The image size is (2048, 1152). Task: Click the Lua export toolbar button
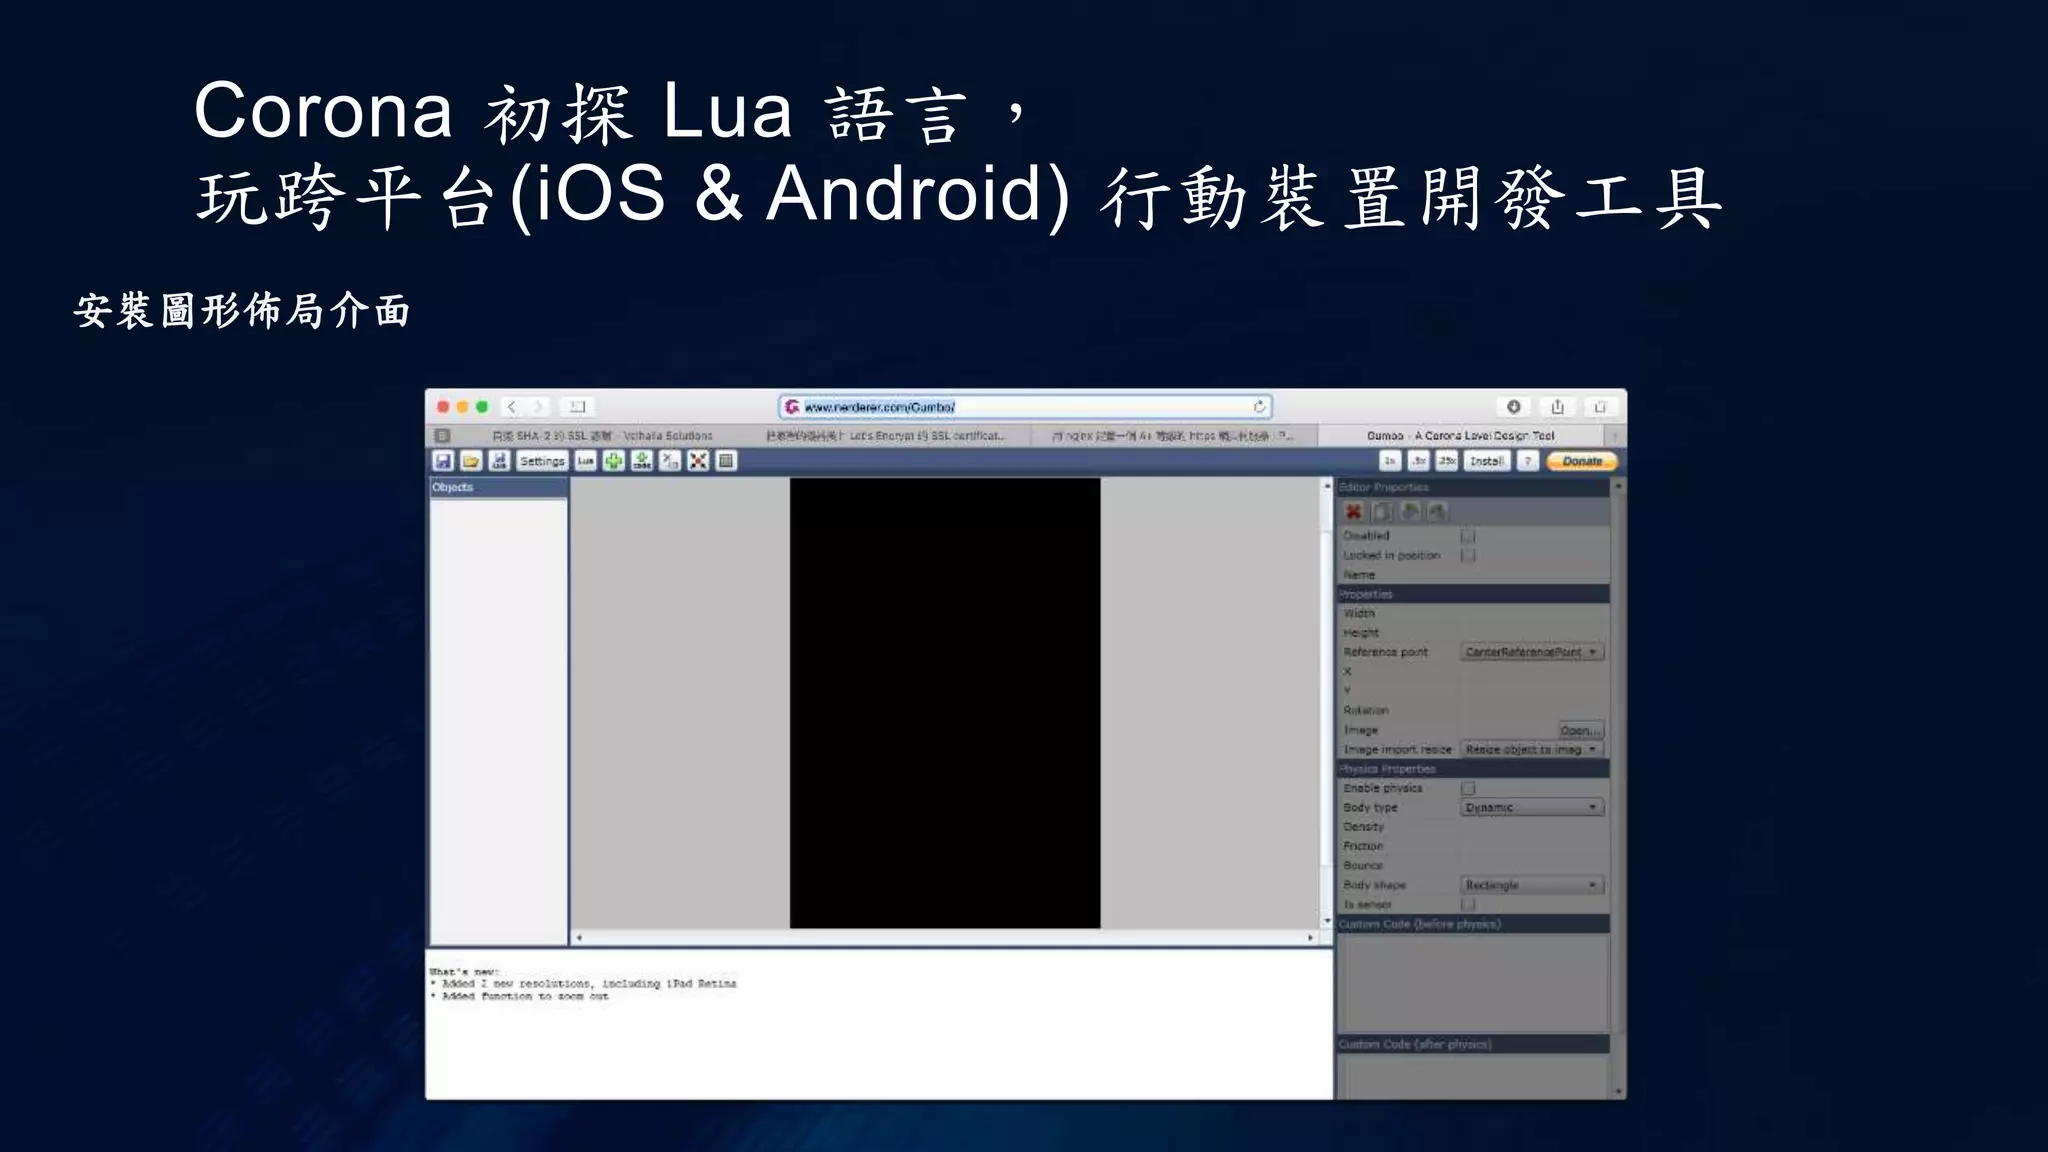click(x=585, y=461)
